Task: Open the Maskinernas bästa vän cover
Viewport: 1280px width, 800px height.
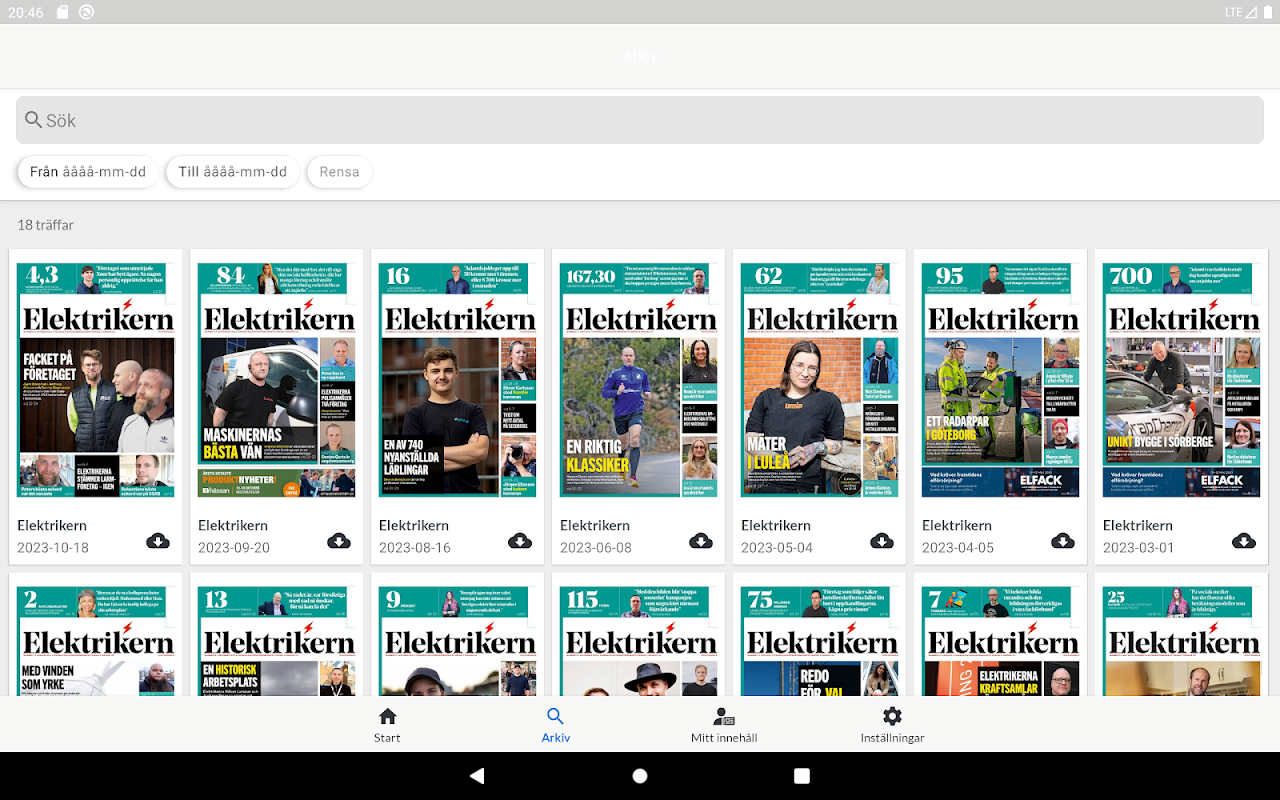Action: pyautogui.click(x=277, y=380)
